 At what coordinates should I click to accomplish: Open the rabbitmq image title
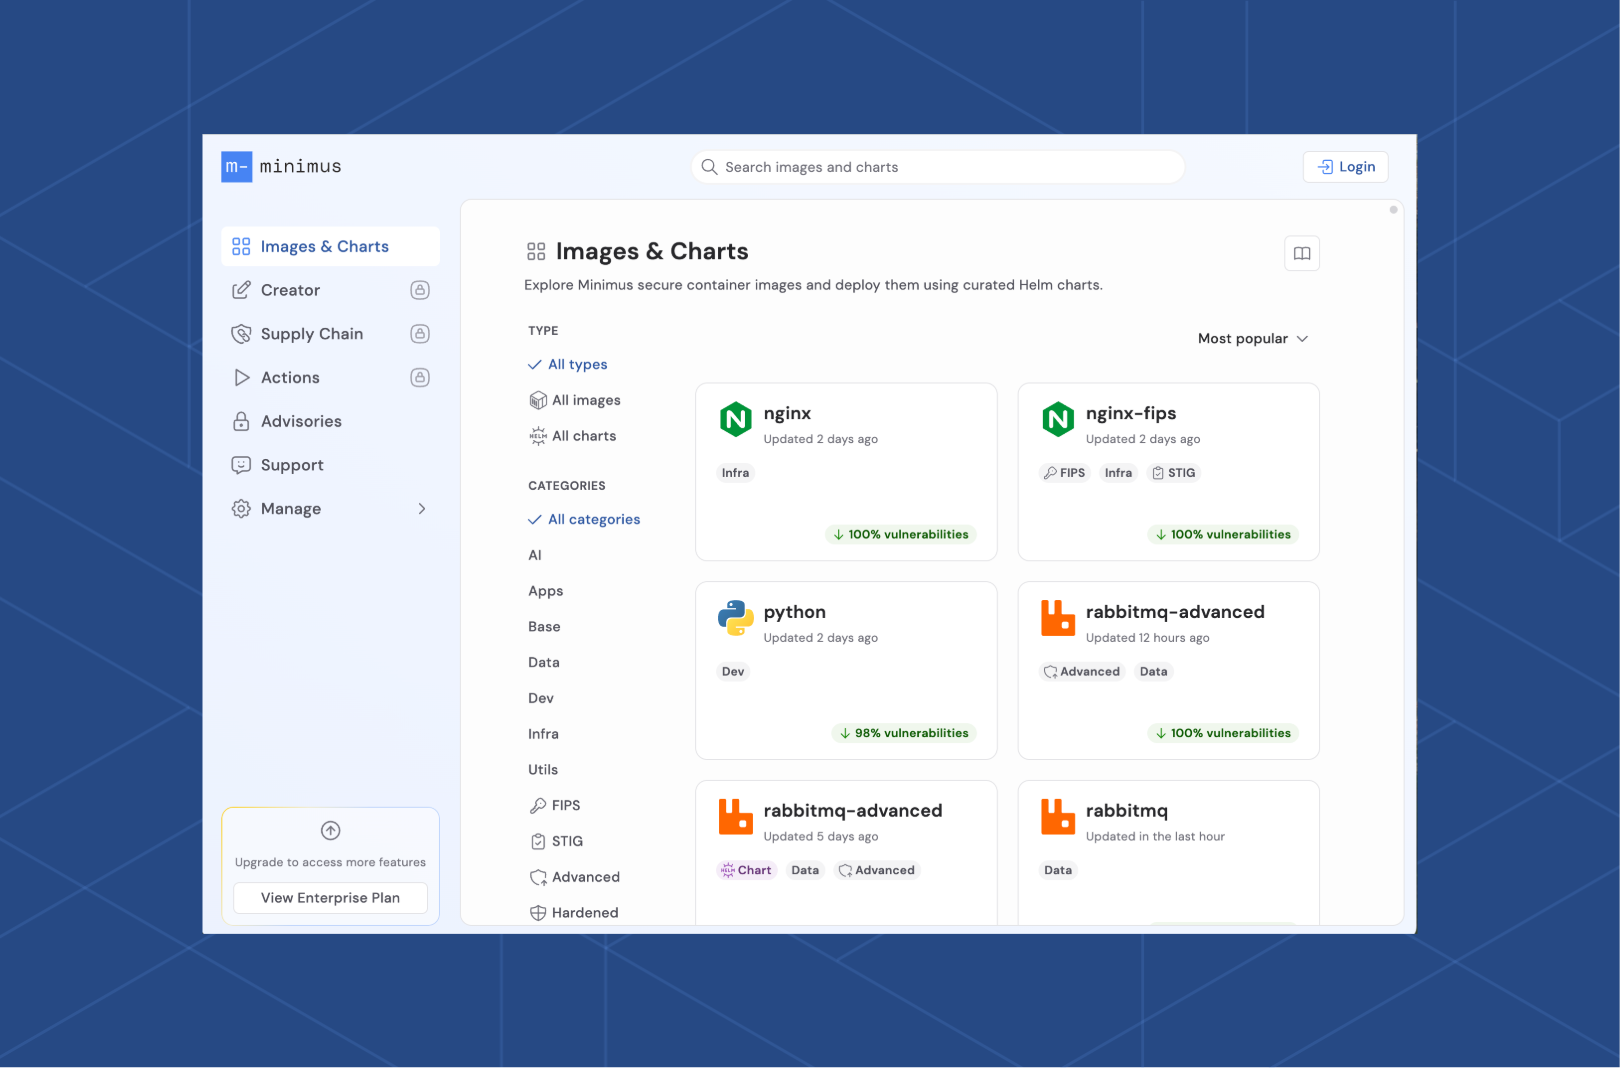[x=1127, y=811]
